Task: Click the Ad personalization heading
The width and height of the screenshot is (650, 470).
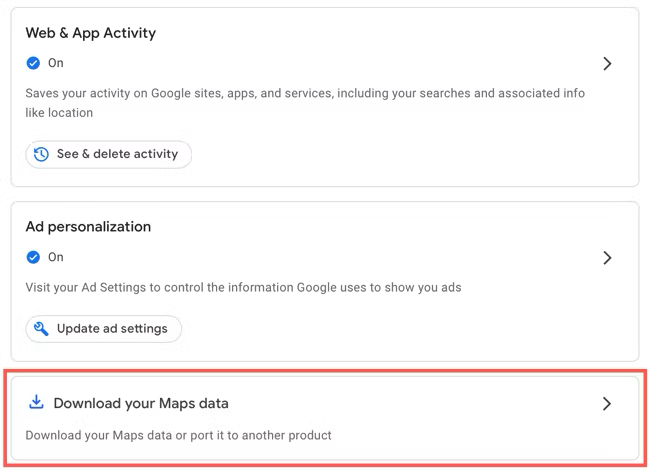Action: click(x=88, y=227)
